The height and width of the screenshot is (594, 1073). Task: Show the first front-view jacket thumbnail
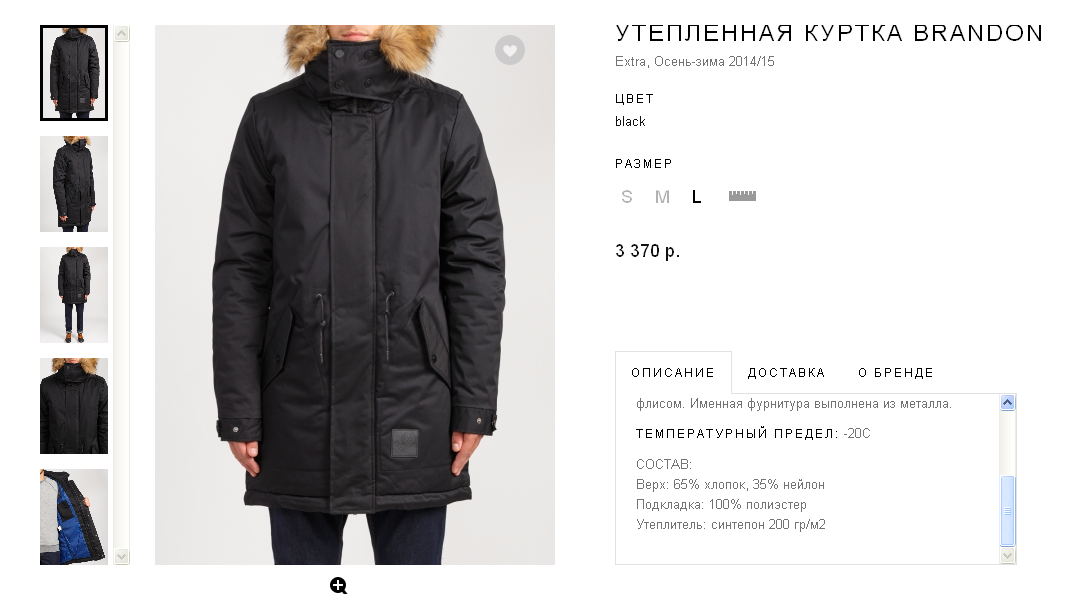(x=74, y=73)
